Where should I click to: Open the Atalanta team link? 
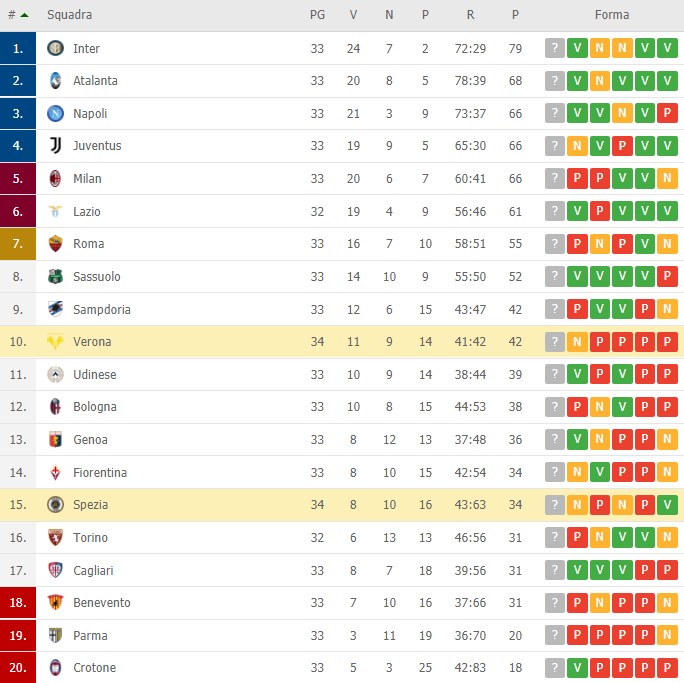[96, 81]
